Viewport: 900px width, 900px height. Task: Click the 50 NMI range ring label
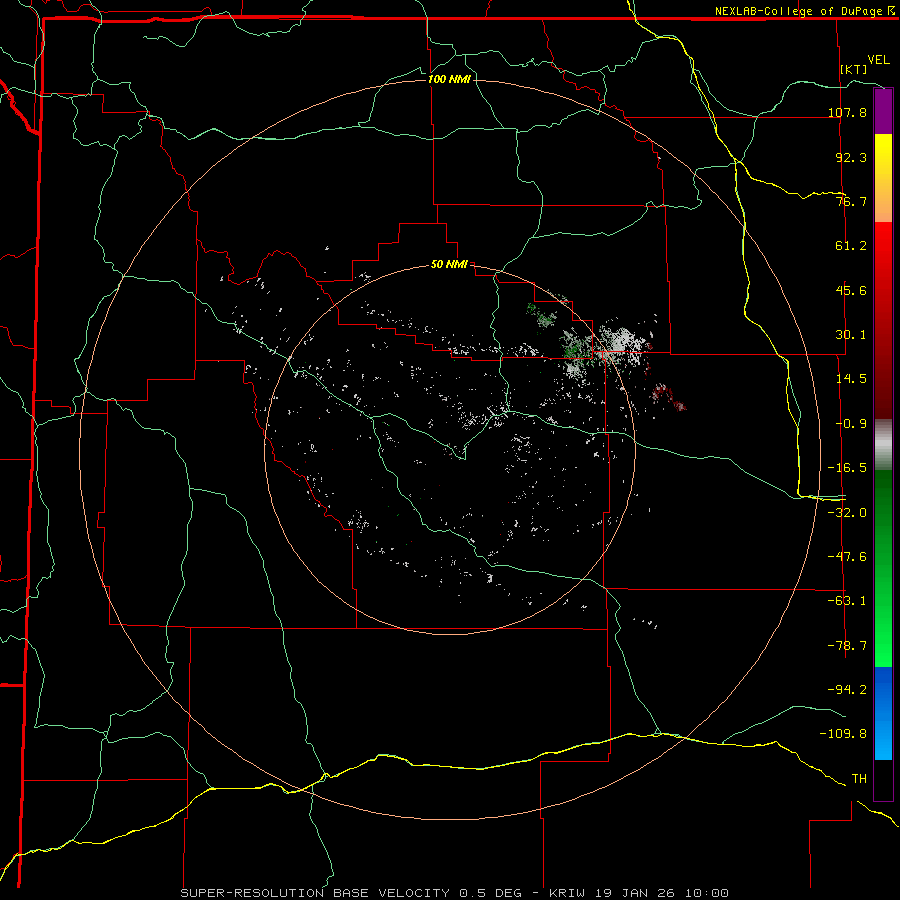point(449,264)
